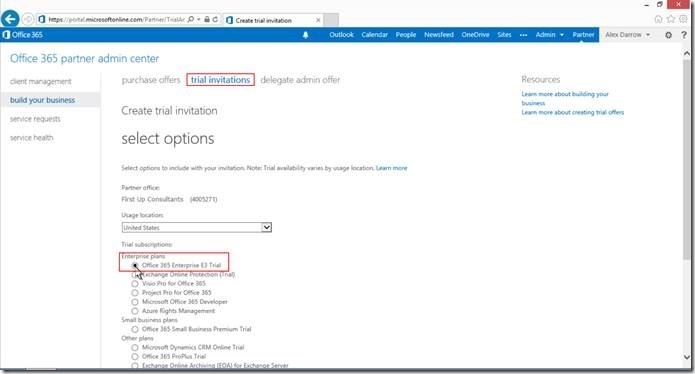
Task: Click the page scrollbar down arrow
Action: 687,357
